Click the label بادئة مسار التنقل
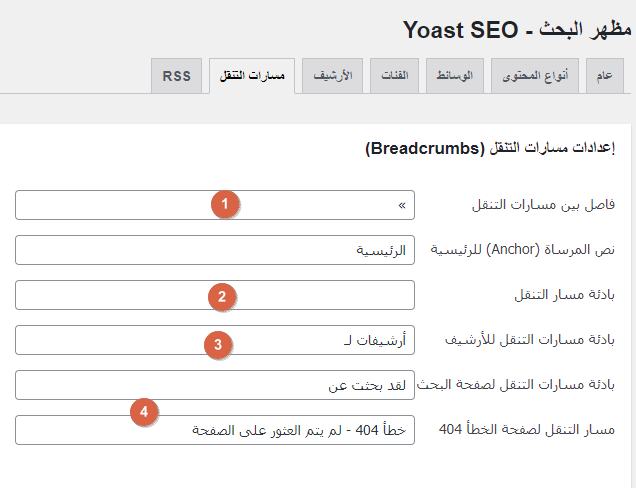 point(564,295)
